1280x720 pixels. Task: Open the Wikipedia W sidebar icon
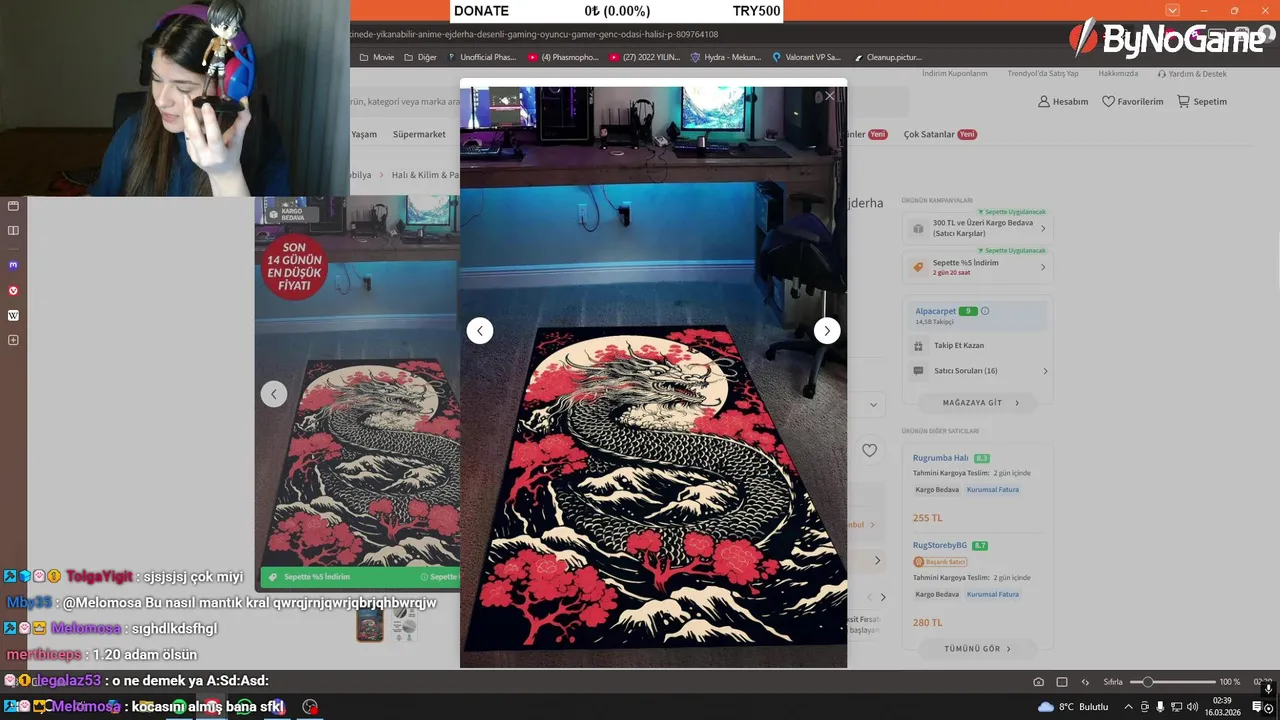click(13, 316)
